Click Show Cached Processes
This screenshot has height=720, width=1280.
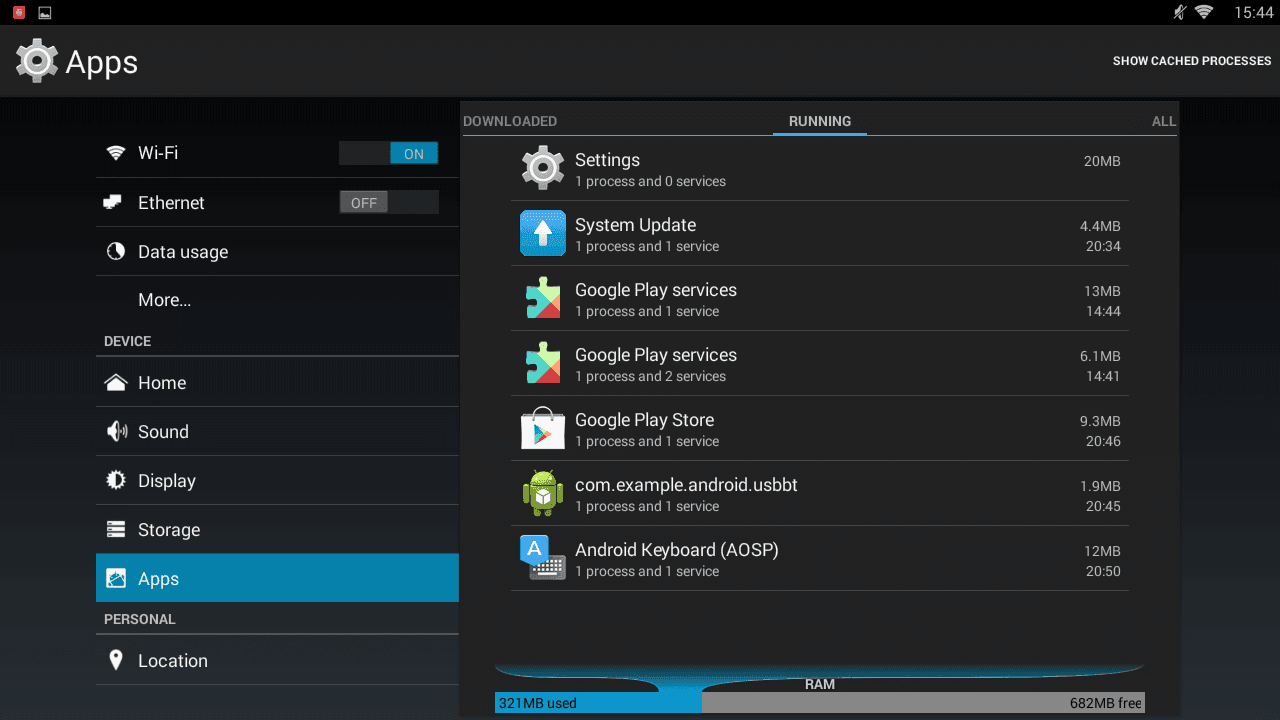[1192, 61]
